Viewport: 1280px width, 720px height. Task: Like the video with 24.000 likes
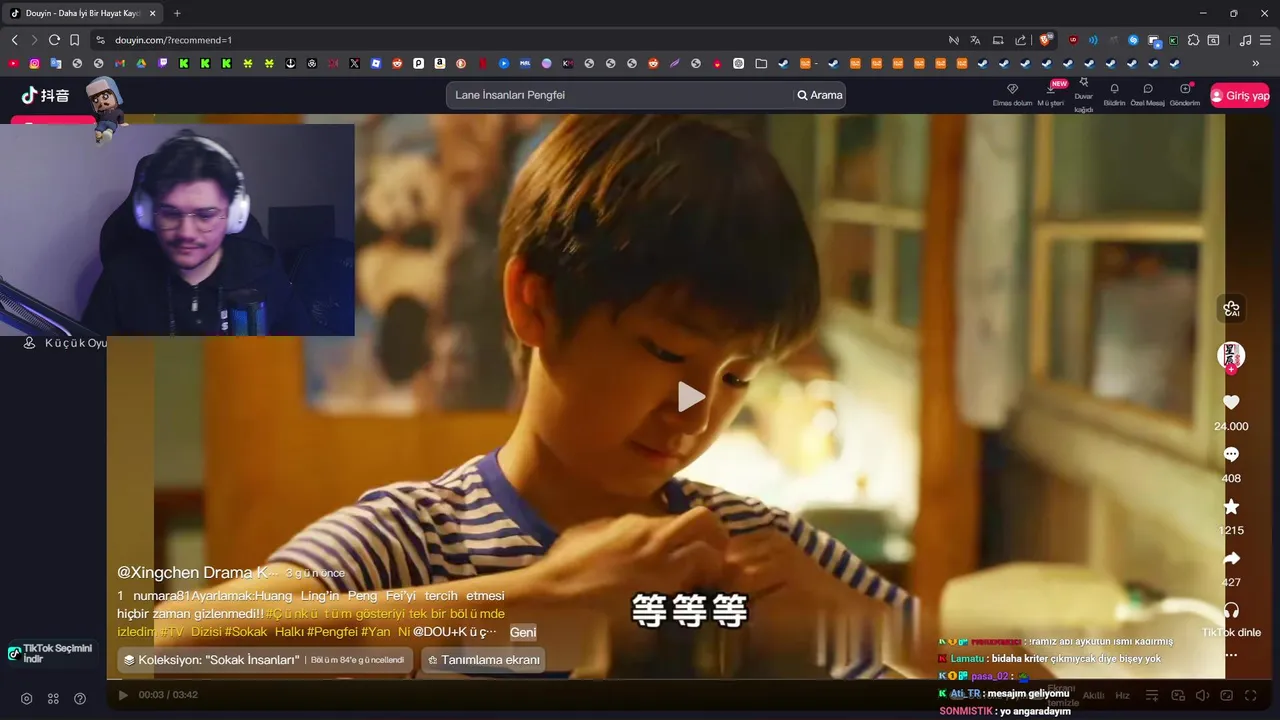1231,402
